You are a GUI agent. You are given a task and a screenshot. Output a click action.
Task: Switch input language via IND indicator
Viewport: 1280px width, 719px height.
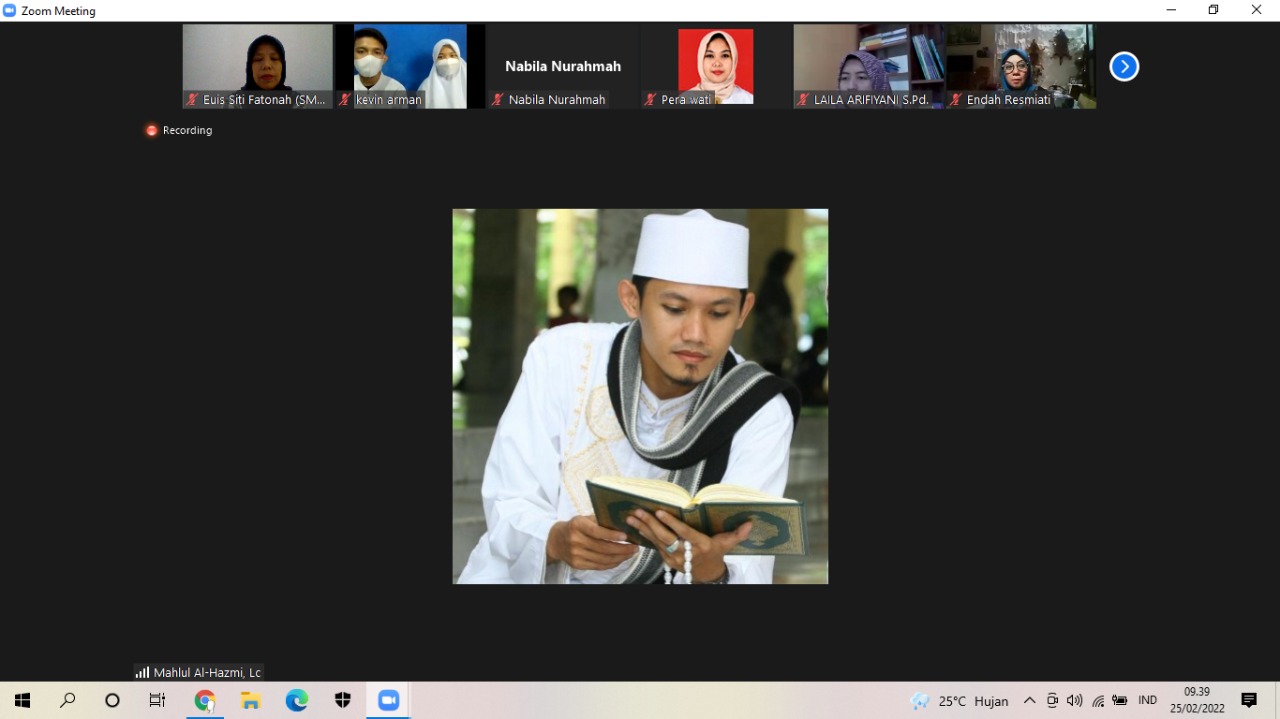coord(1148,701)
